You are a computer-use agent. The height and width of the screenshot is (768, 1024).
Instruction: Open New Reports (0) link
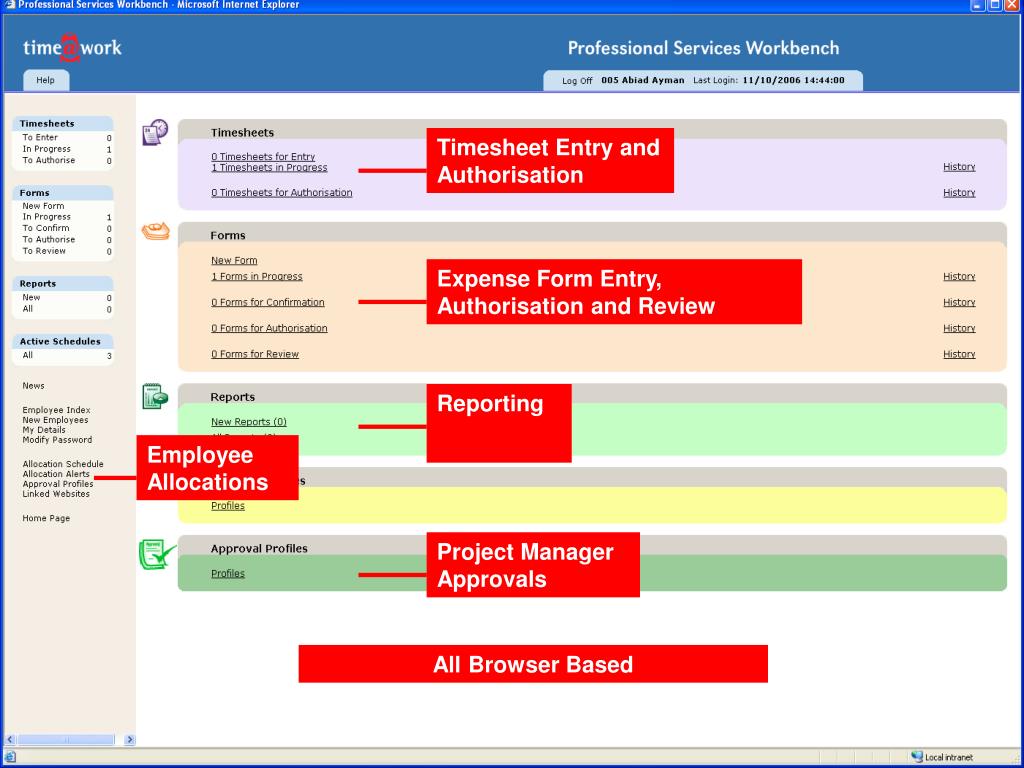(249, 422)
